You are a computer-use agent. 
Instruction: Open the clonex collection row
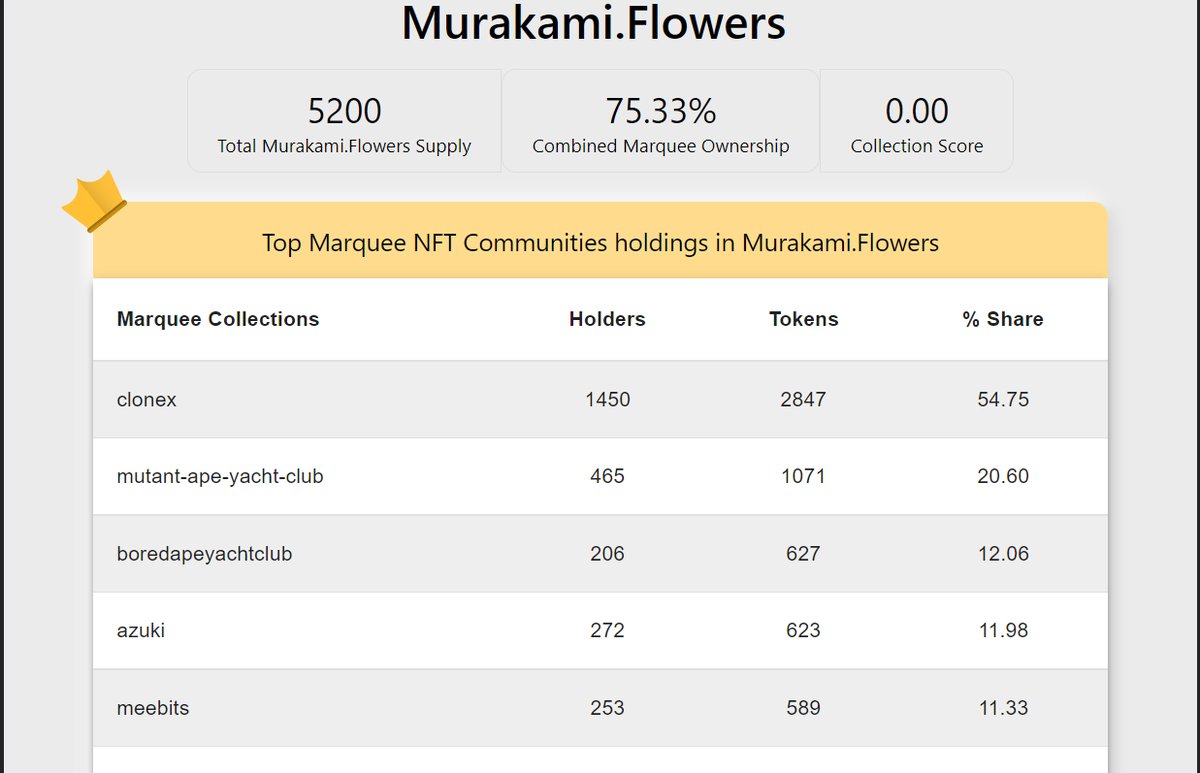click(x=600, y=399)
